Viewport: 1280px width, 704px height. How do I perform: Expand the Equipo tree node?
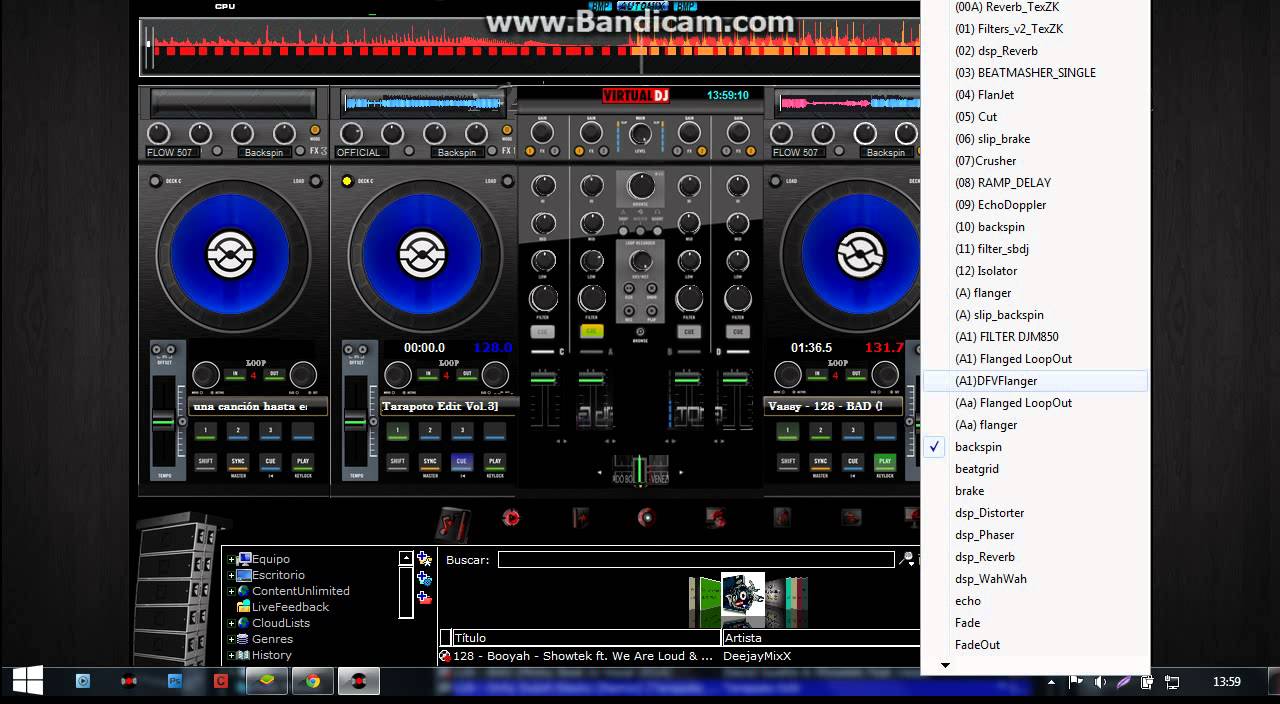(x=231, y=560)
